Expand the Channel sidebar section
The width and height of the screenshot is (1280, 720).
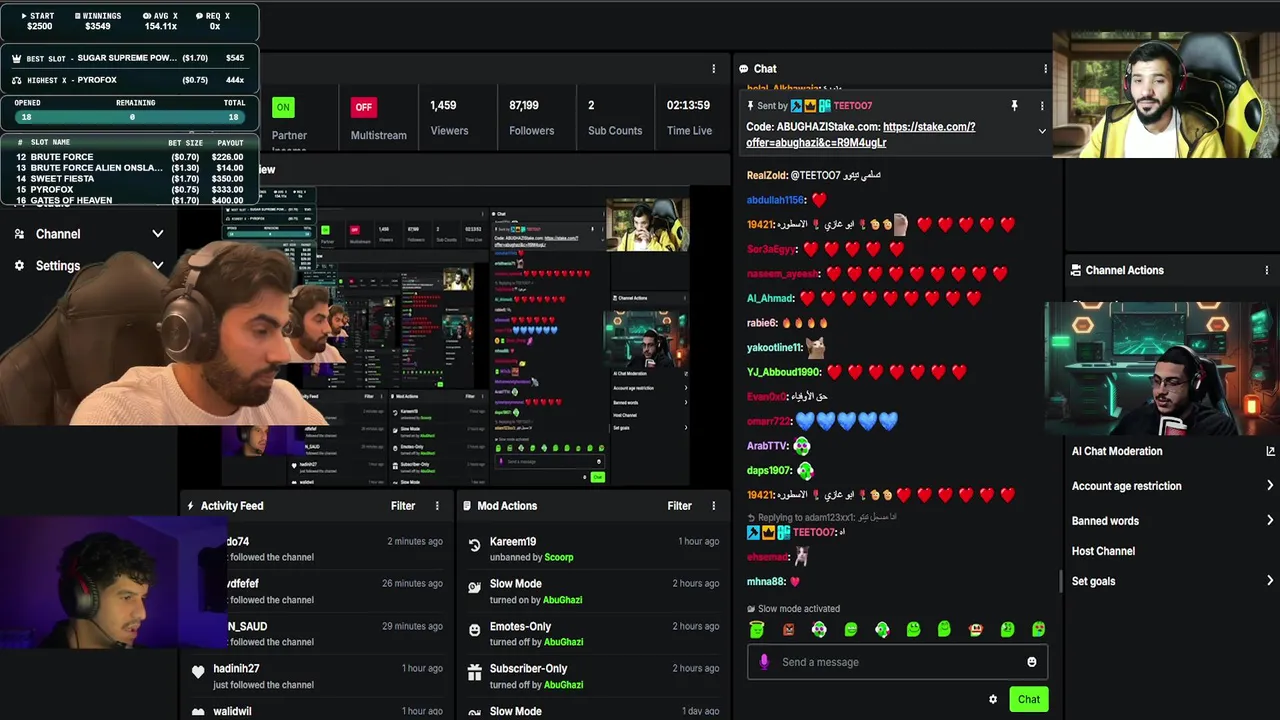coord(157,234)
